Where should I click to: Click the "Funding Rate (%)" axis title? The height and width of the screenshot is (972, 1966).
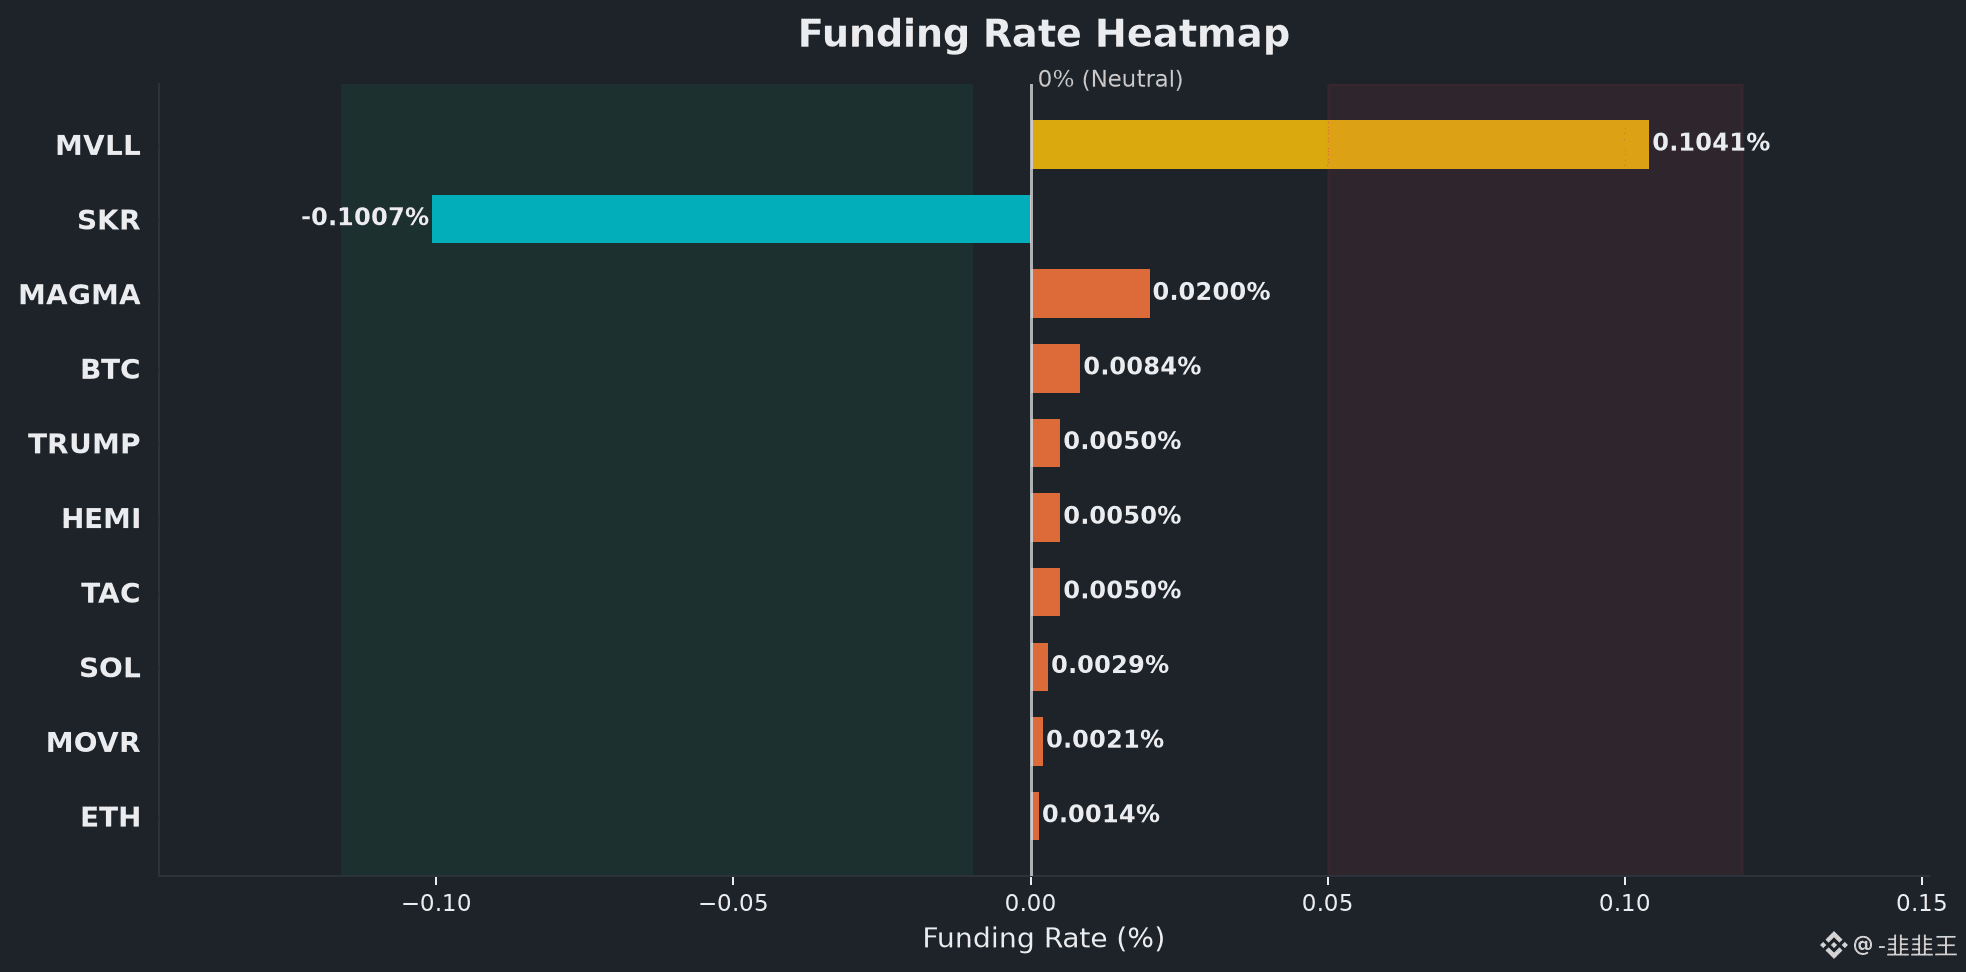(x=1043, y=939)
